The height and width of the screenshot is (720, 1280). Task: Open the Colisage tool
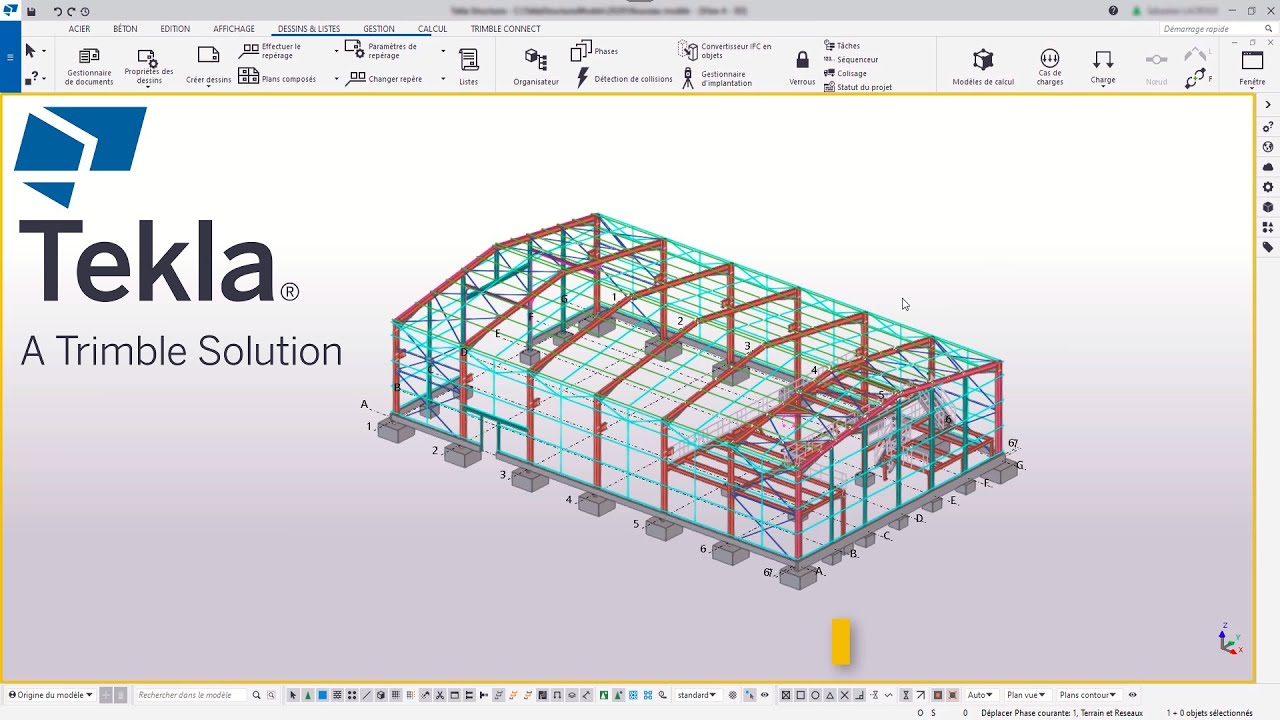coord(845,73)
